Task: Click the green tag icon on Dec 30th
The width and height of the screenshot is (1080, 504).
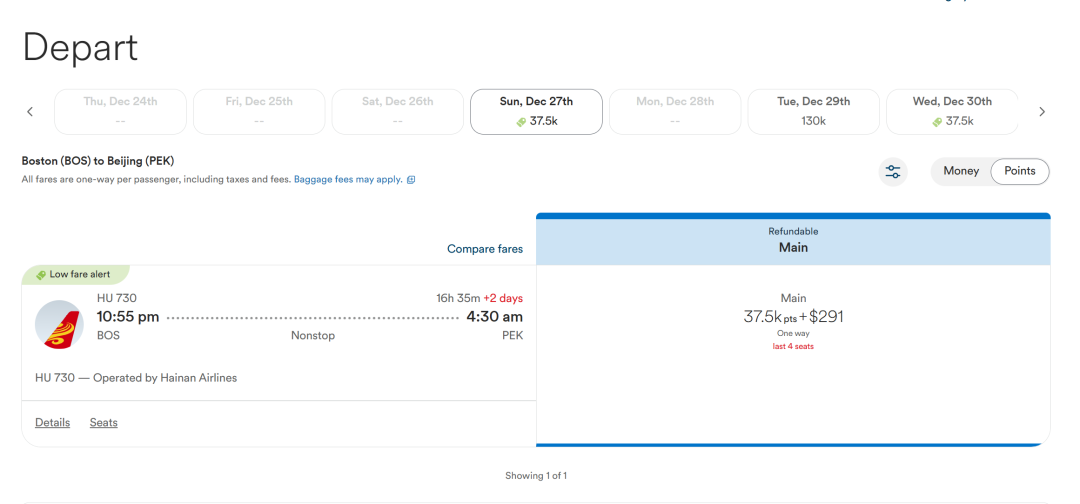Action: pyautogui.click(x=937, y=122)
